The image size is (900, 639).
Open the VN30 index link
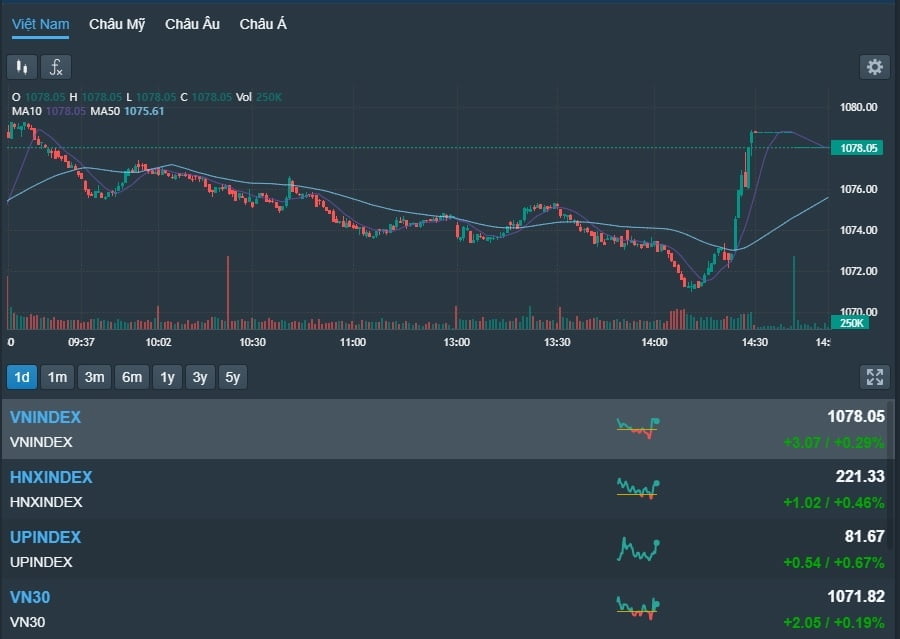tap(30, 597)
